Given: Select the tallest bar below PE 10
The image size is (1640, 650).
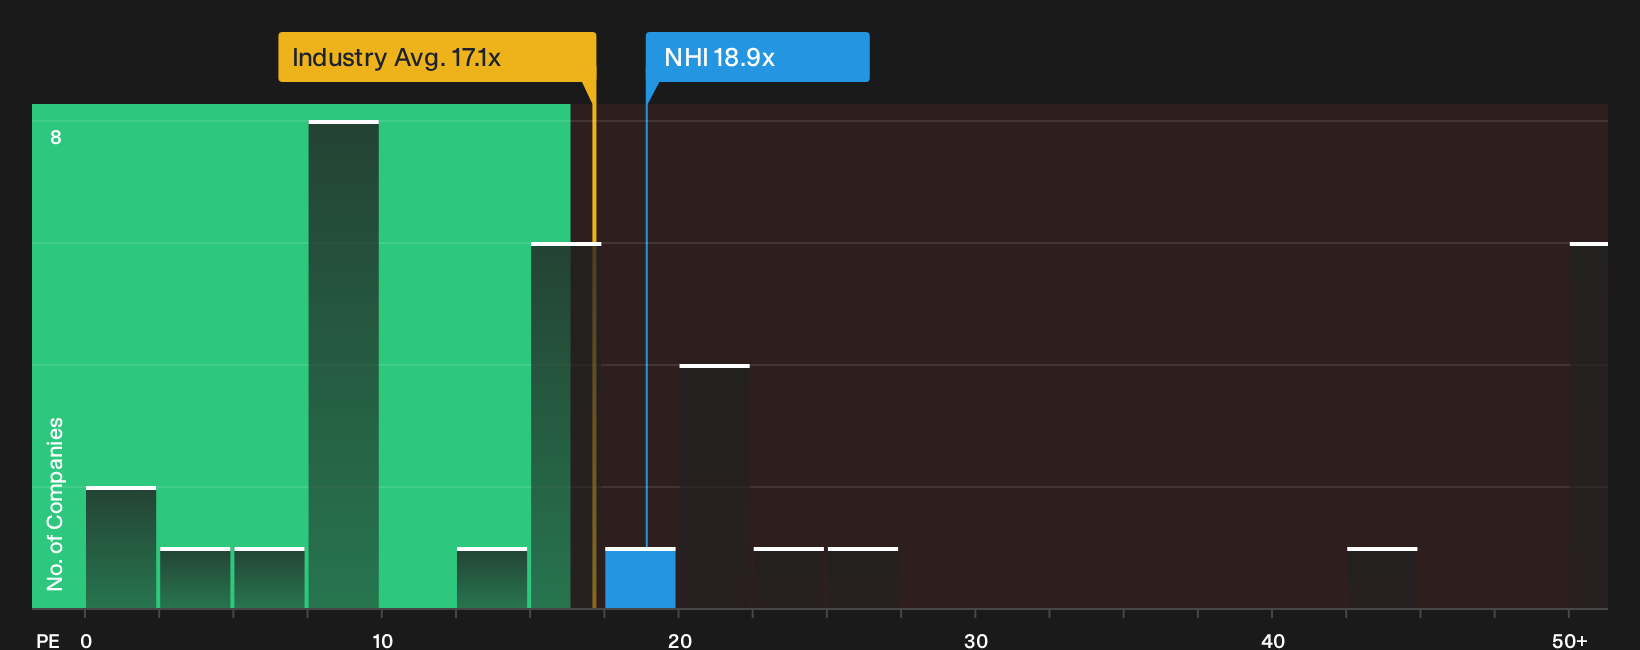Looking at the screenshot, I should click(x=344, y=365).
